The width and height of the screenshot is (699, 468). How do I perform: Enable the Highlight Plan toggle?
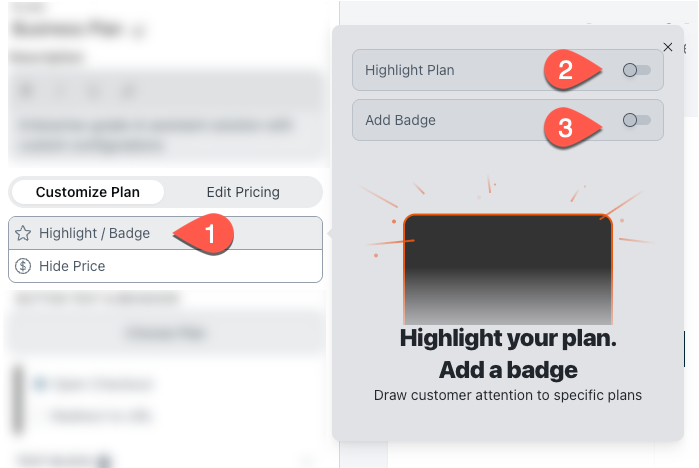[x=636, y=71]
